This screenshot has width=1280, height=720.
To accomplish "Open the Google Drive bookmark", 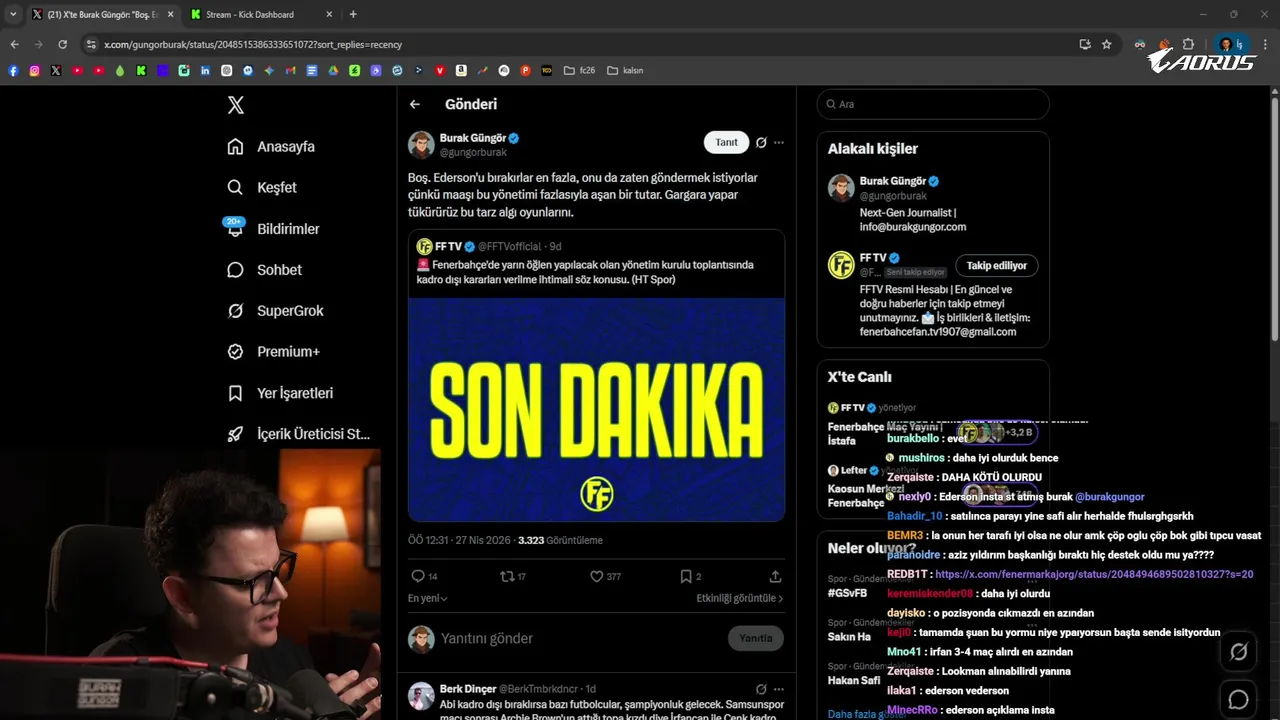I will (x=333, y=70).
